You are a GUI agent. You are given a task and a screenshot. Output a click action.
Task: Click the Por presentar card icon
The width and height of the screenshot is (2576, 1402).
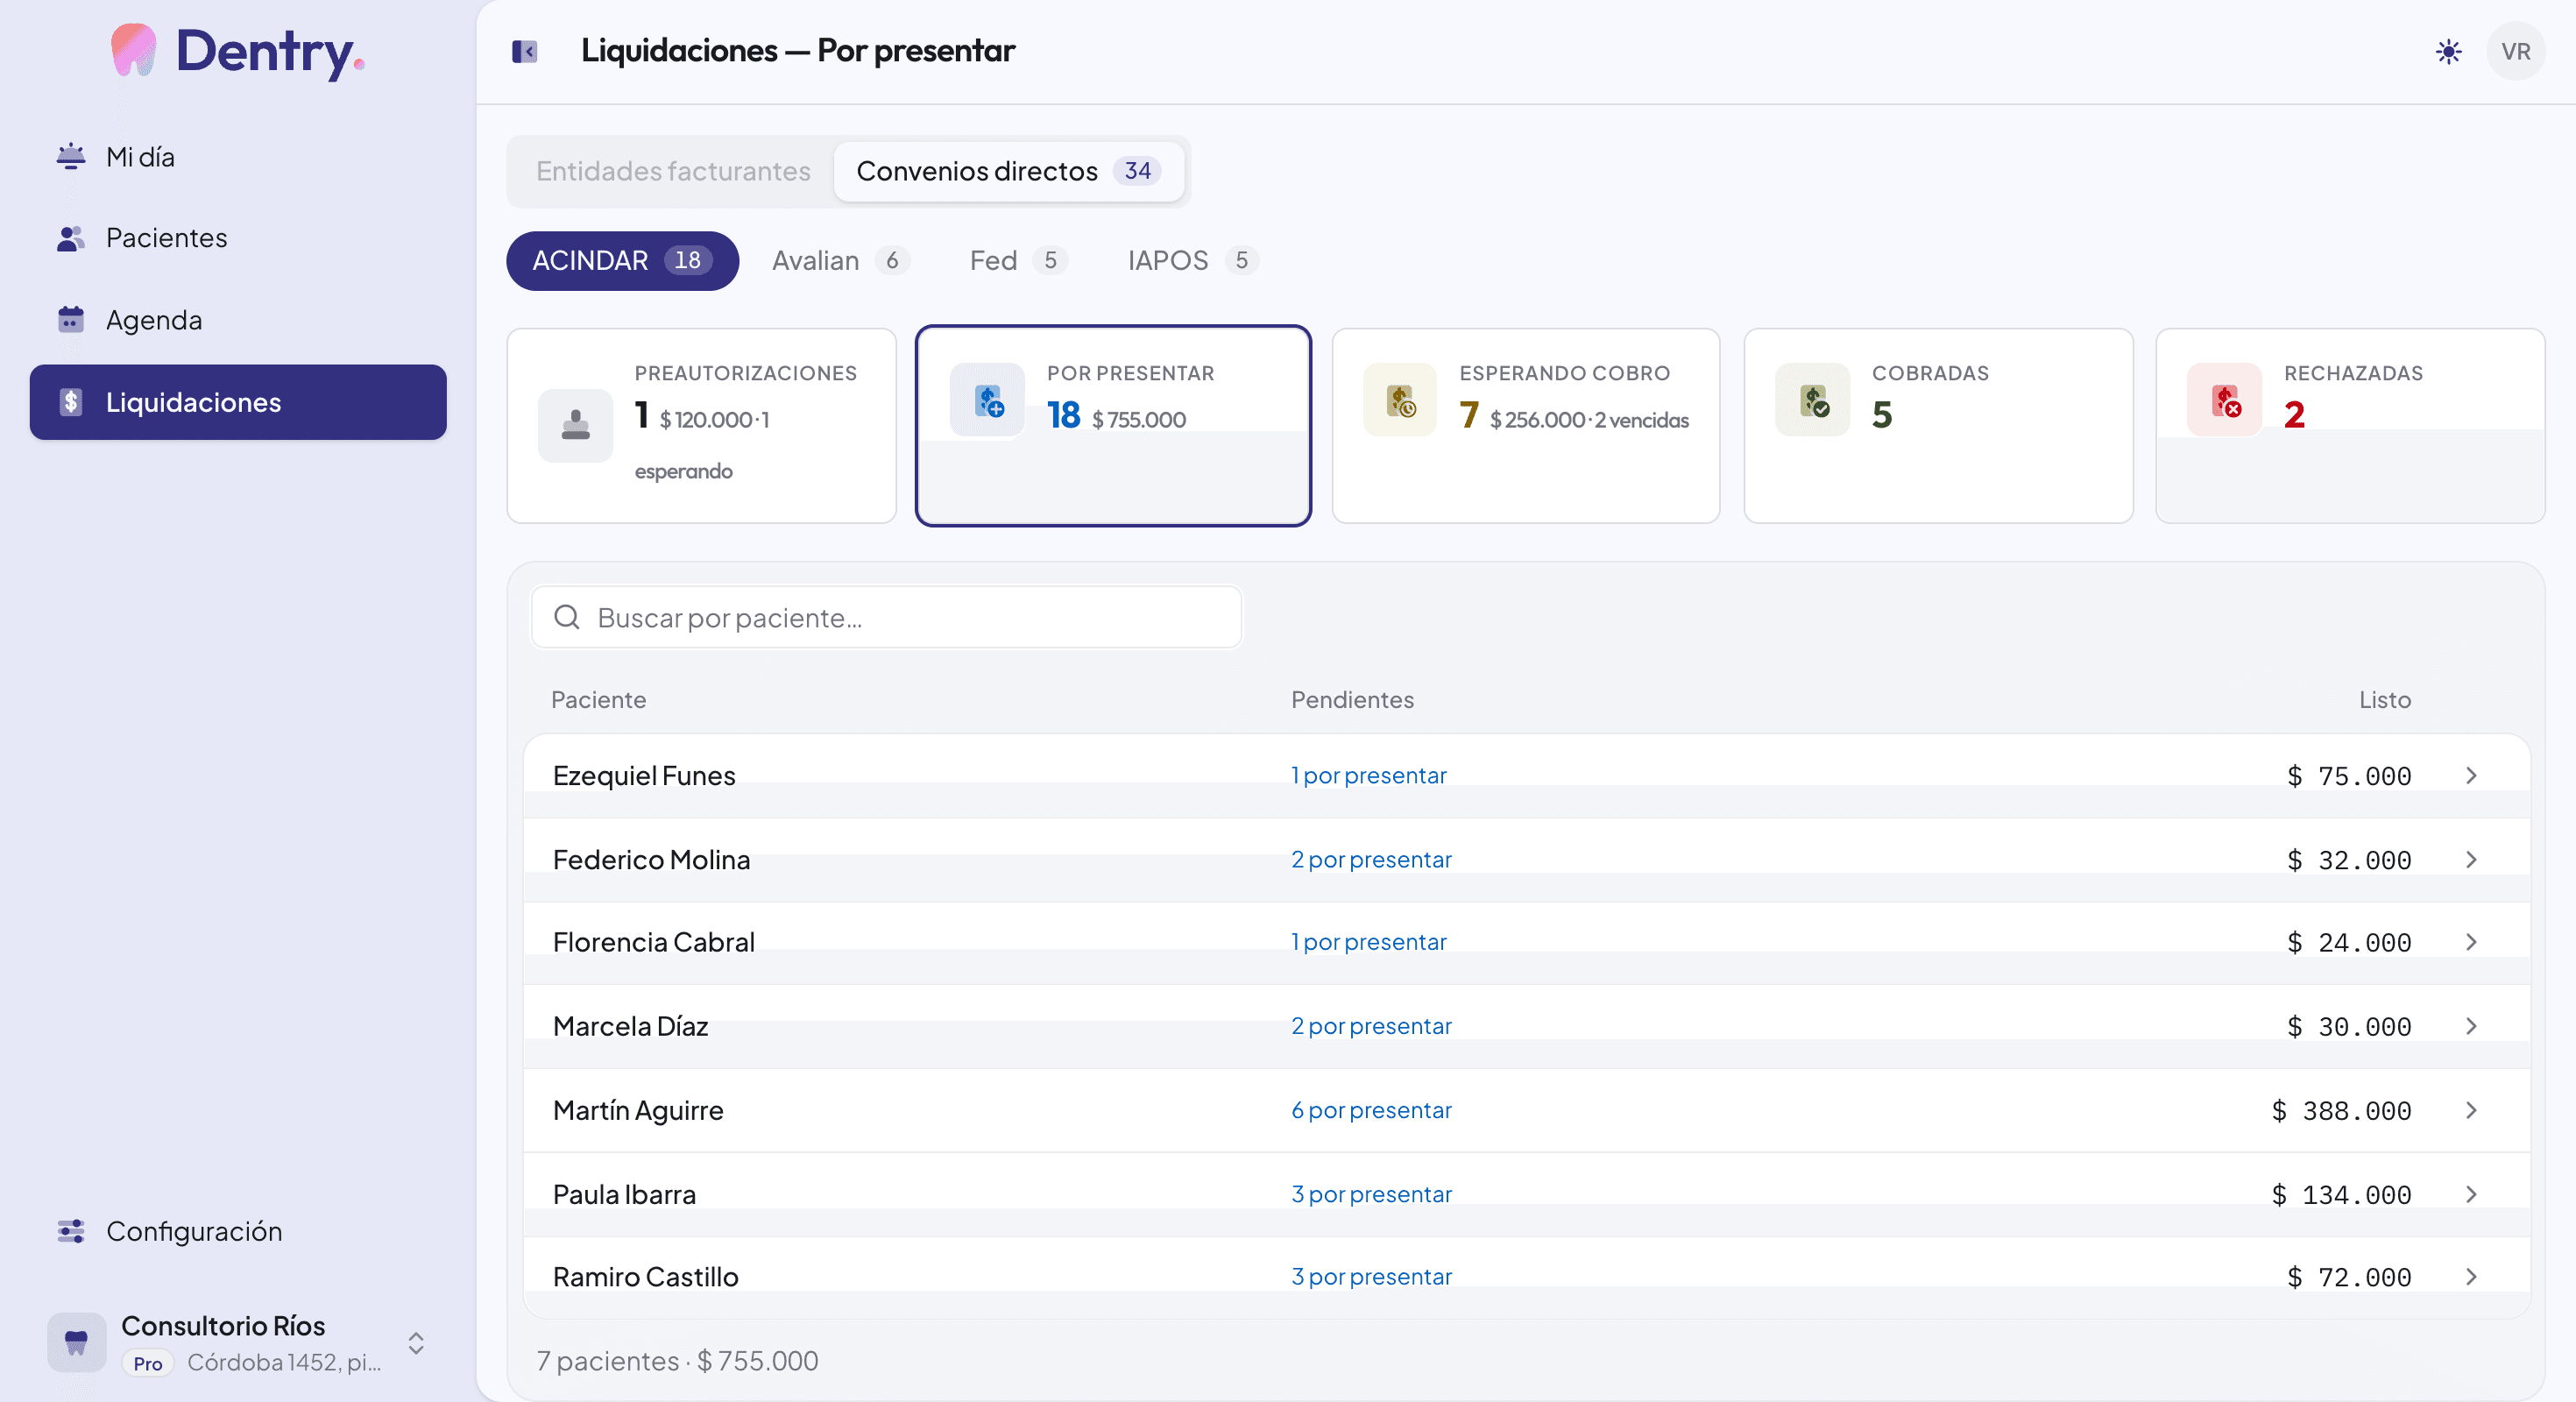[x=987, y=400]
